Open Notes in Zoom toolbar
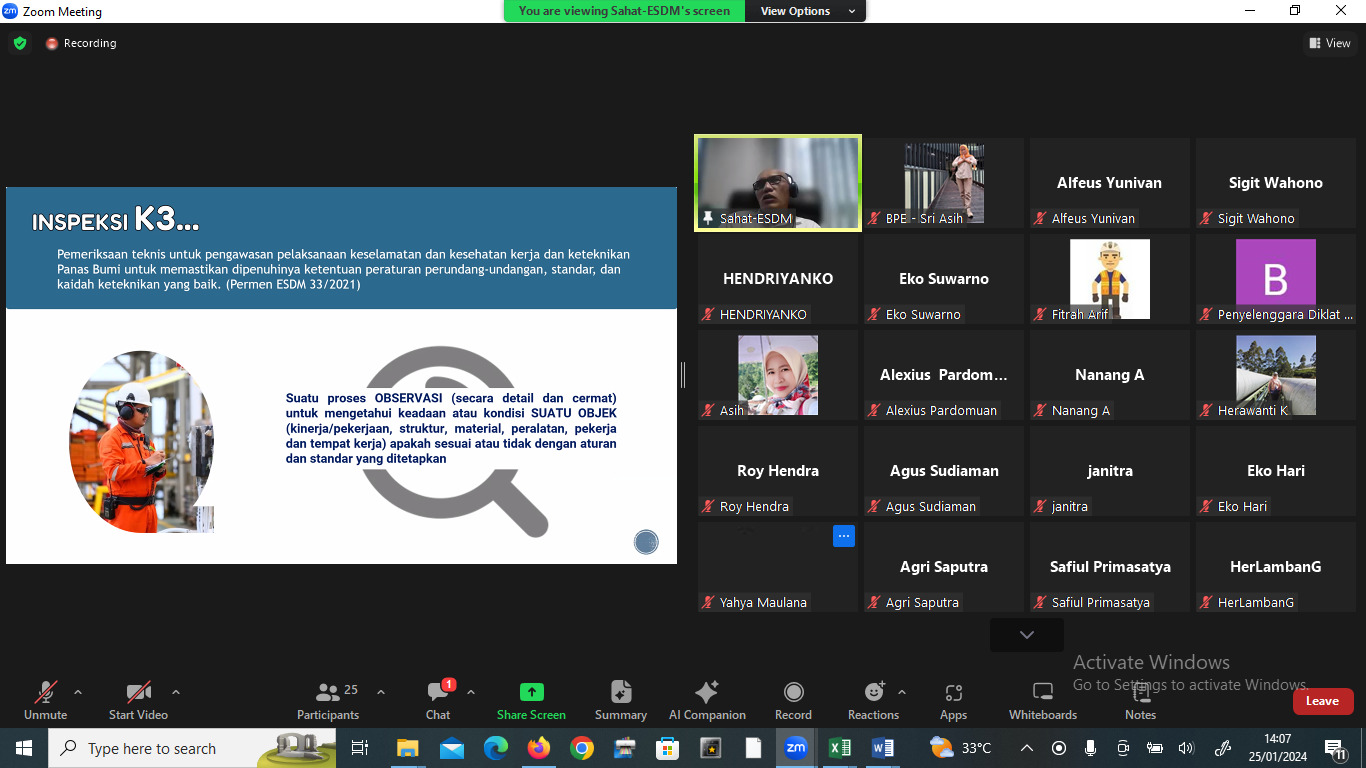 [1140, 700]
